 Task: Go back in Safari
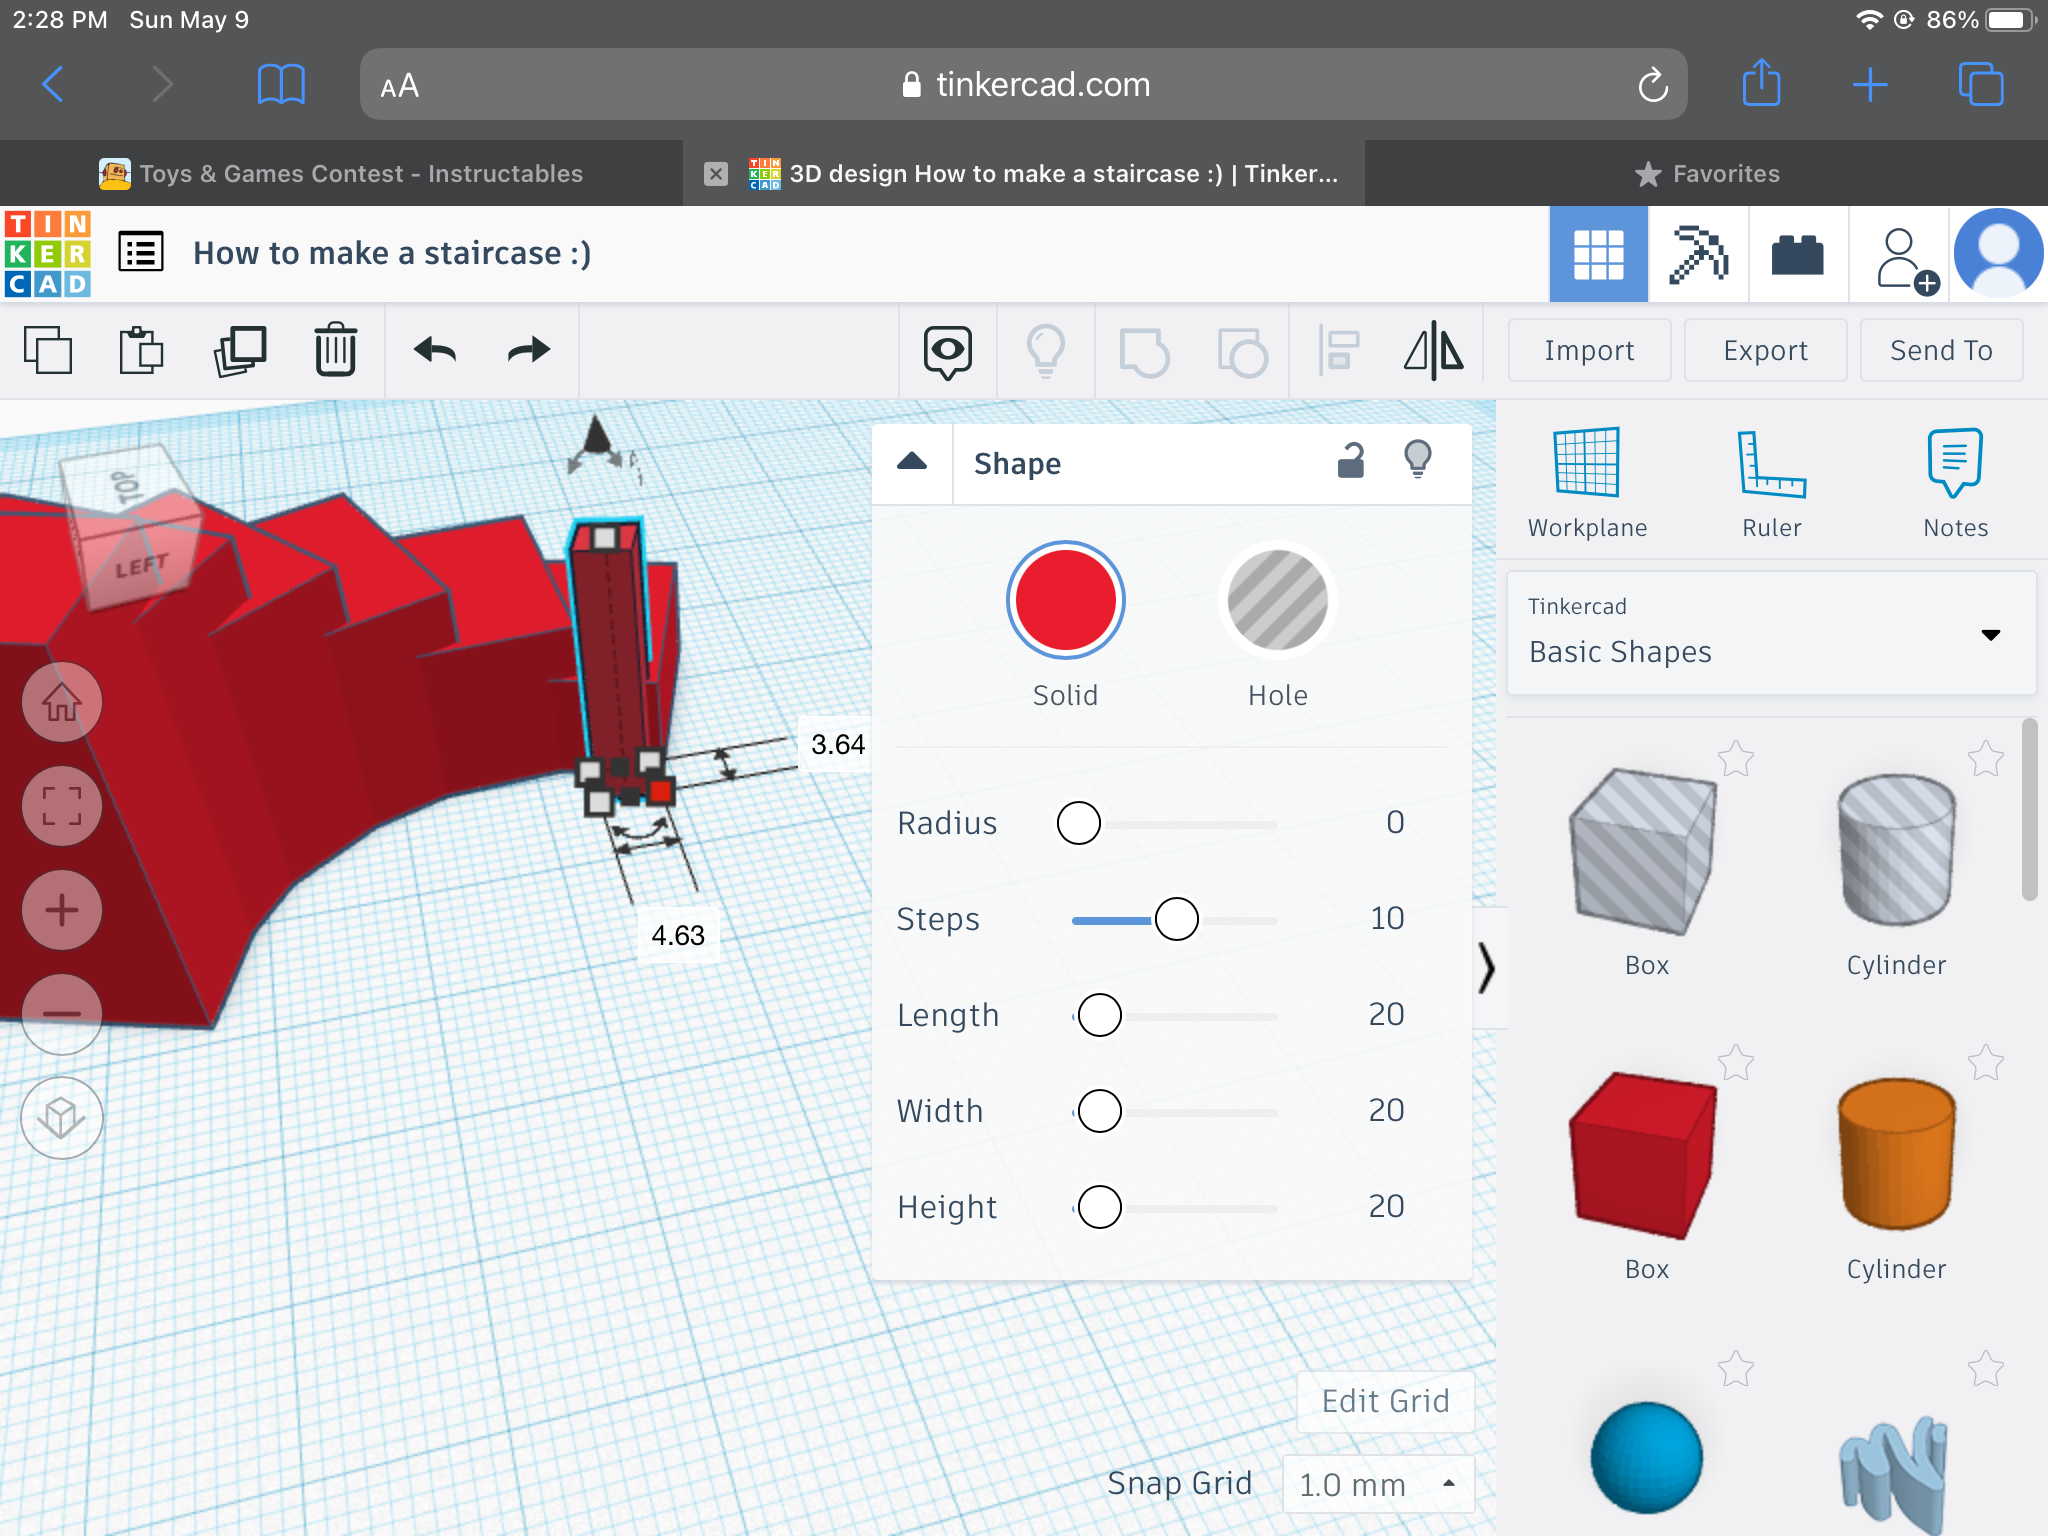click(x=54, y=84)
